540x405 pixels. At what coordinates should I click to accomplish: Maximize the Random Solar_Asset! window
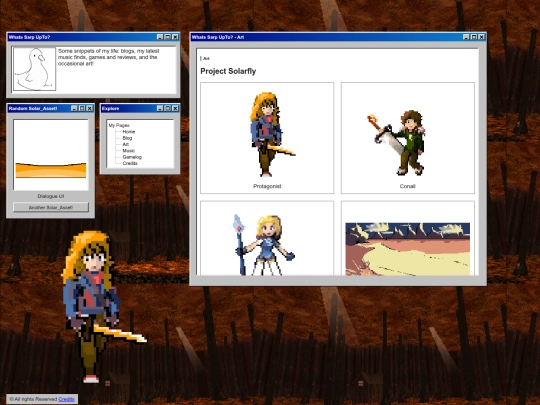pos(82,108)
